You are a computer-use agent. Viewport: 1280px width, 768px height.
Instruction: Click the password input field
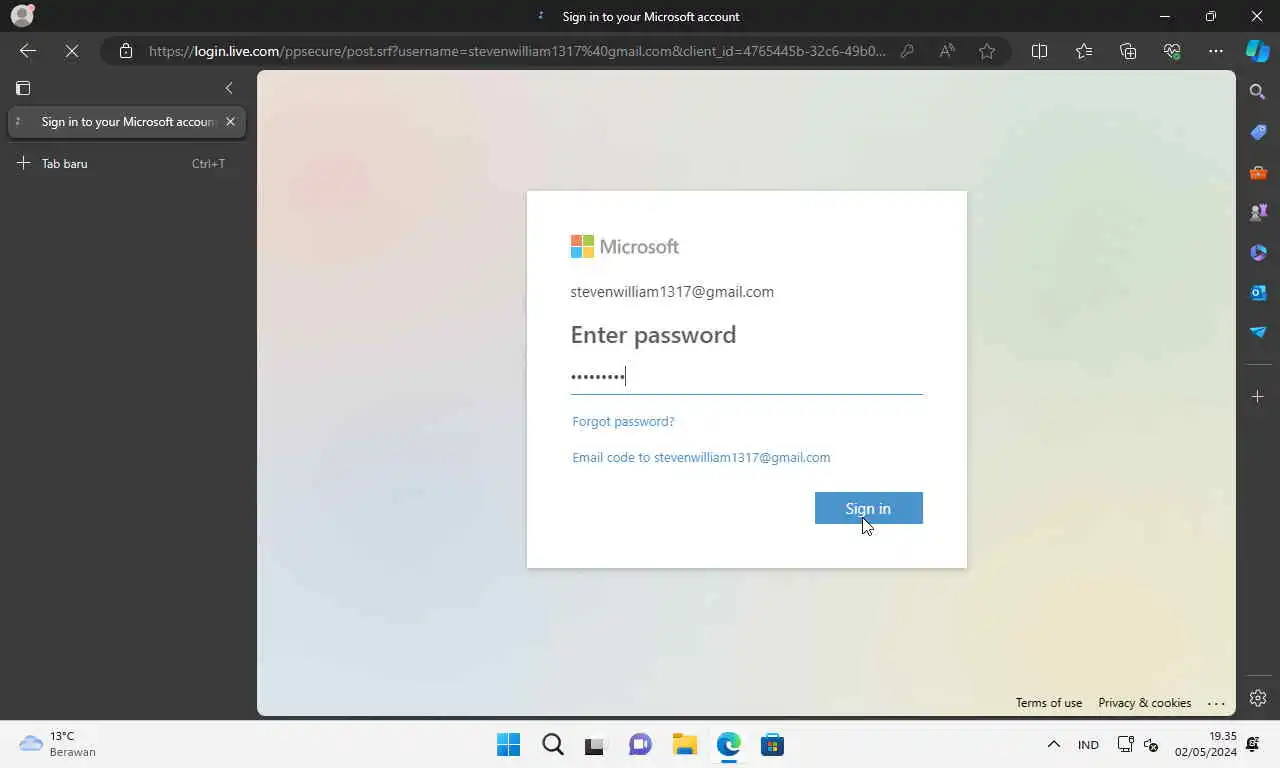click(746, 377)
